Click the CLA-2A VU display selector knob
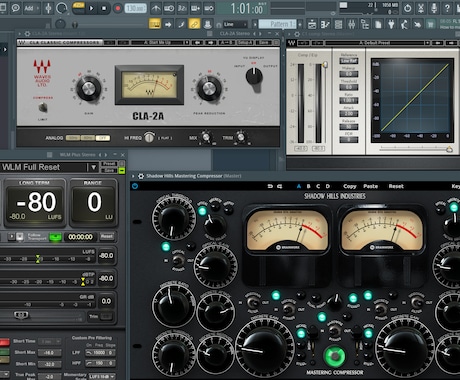 [x=254, y=77]
